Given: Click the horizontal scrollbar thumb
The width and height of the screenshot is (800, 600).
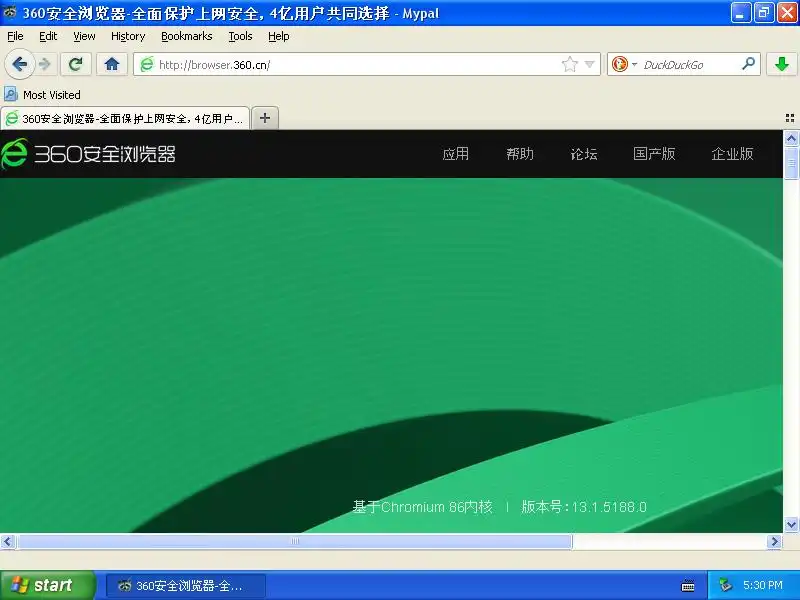Looking at the screenshot, I should pyautogui.click(x=294, y=541).
